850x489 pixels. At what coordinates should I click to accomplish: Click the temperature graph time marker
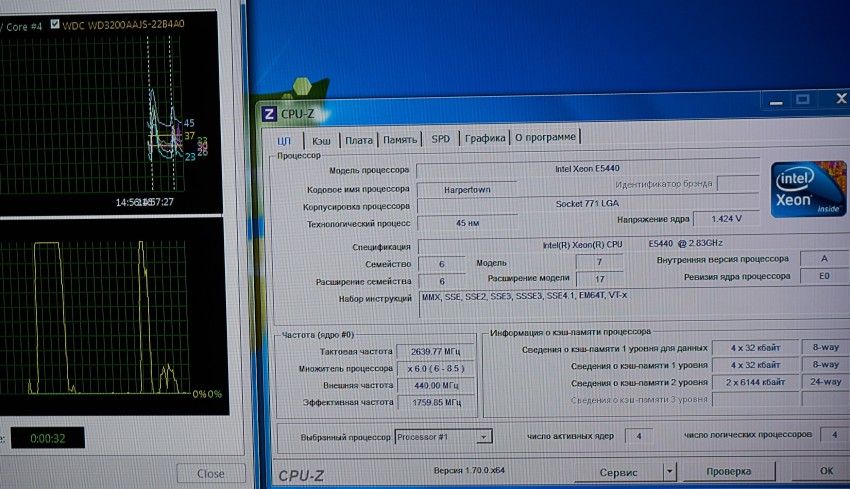(144, 202)
